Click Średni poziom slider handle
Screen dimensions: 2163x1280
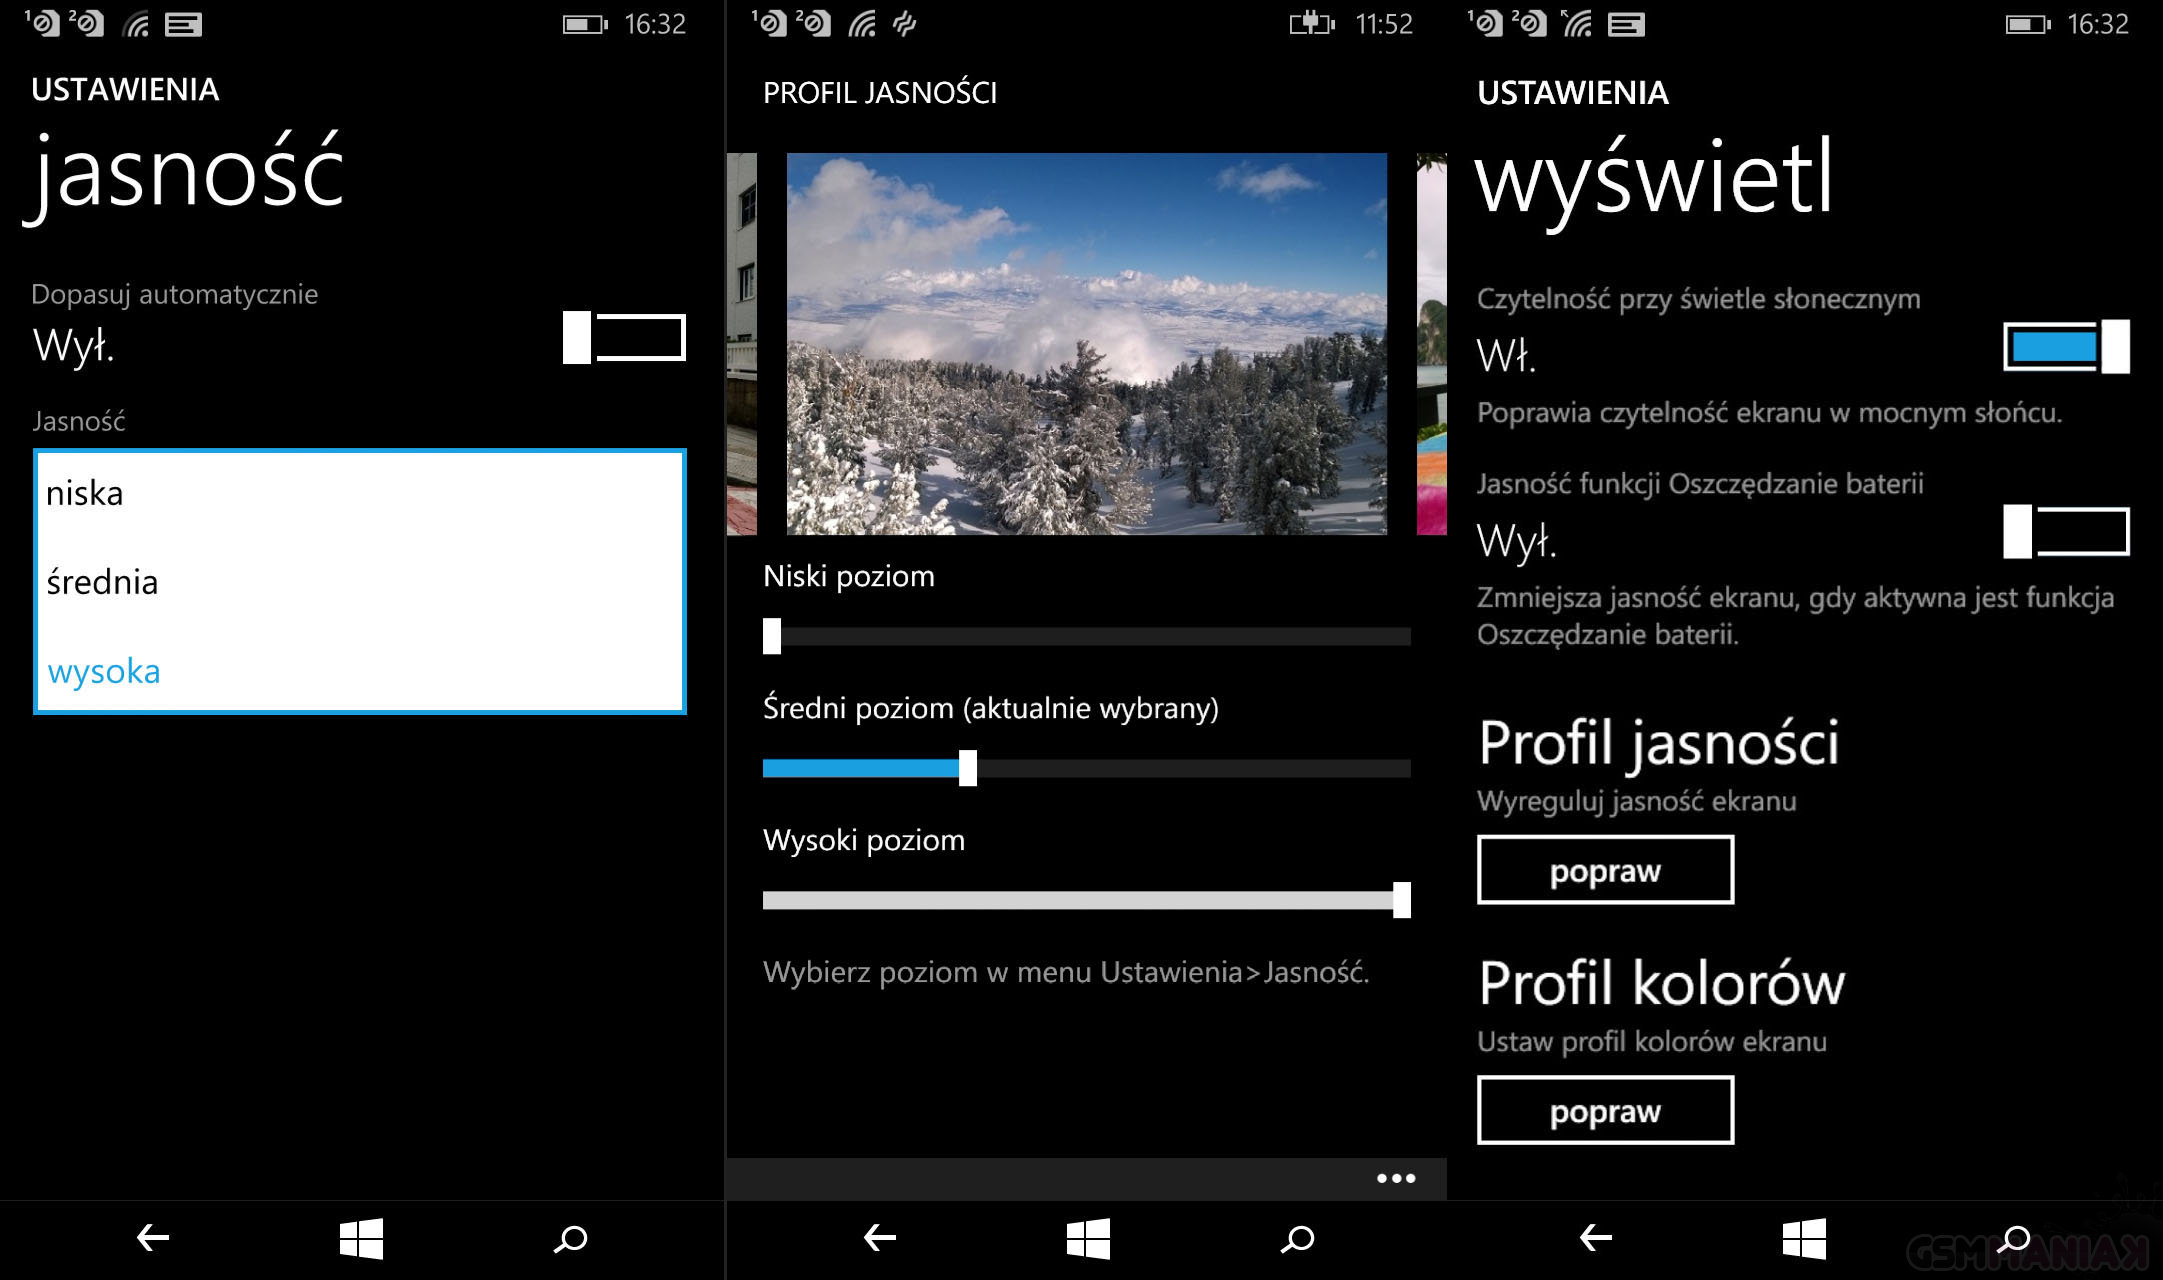(967, 768)
